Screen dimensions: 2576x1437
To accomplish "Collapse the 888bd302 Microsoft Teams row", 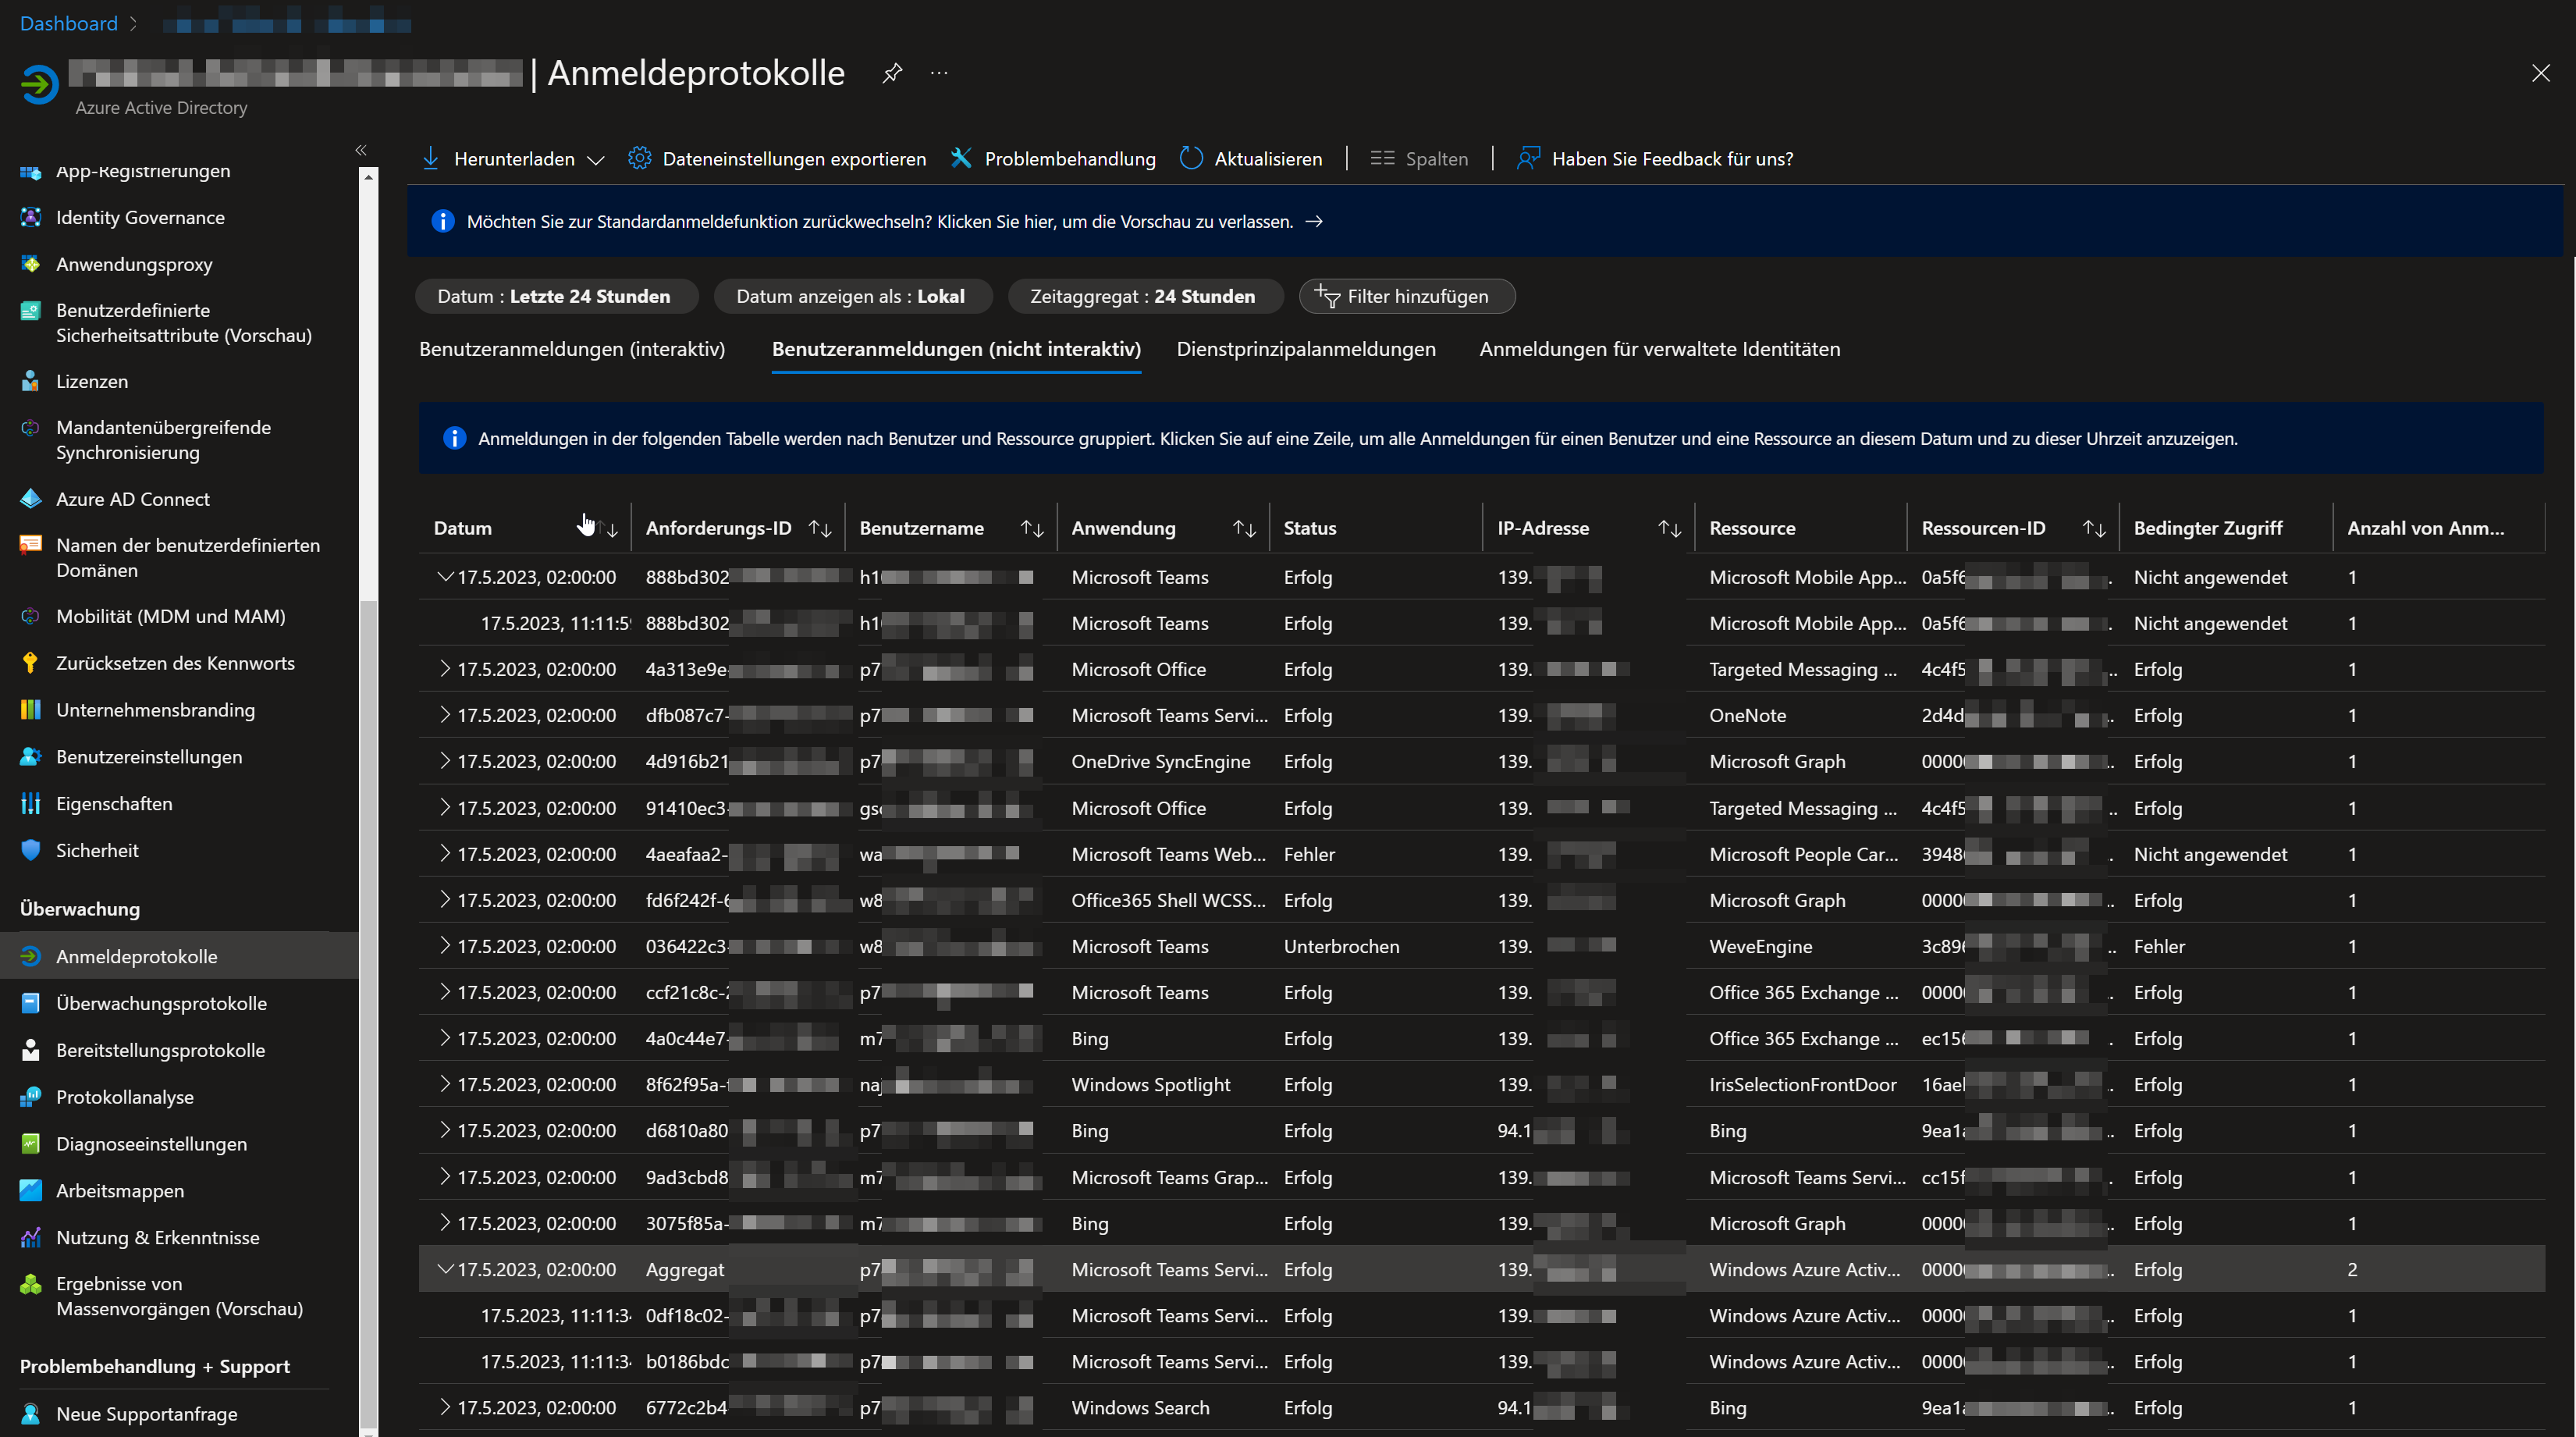I will coord(445,577).
